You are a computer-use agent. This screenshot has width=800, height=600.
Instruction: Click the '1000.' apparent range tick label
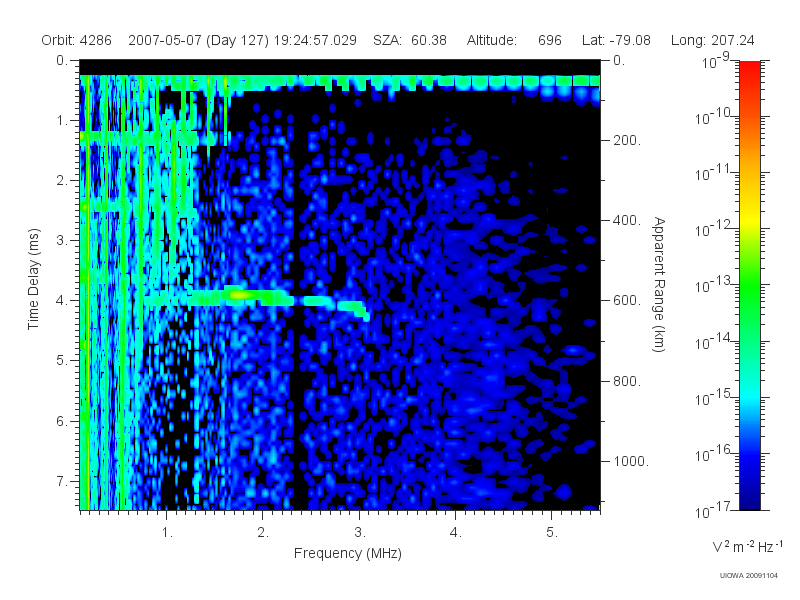click(x=631, y=461)
